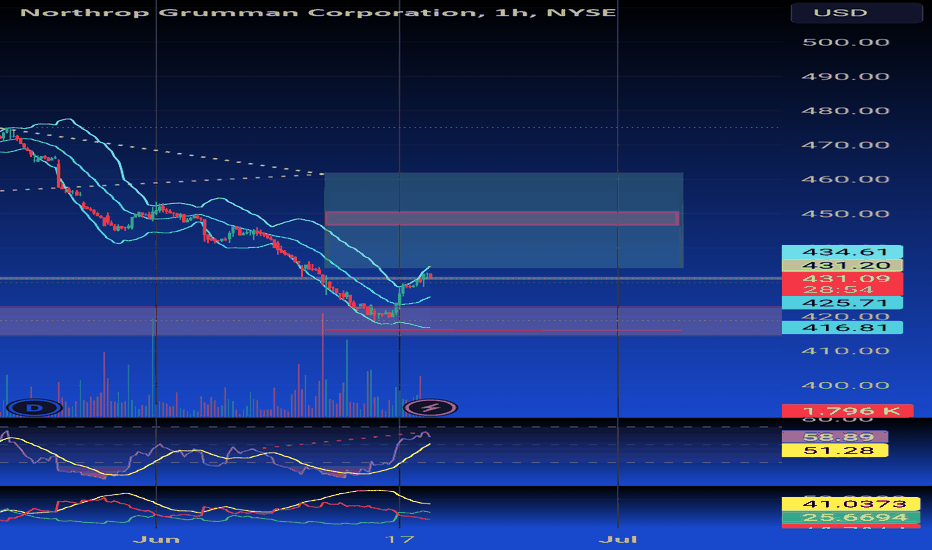Click the Jul date label on time axis
The image size is (932, 550).
[x=618, y=539]
